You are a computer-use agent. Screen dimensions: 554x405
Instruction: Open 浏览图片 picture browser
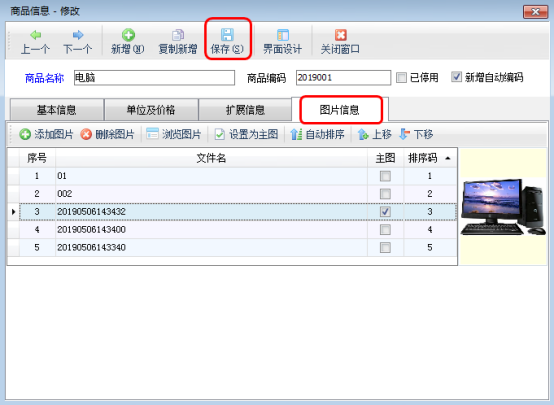point(173,134)
